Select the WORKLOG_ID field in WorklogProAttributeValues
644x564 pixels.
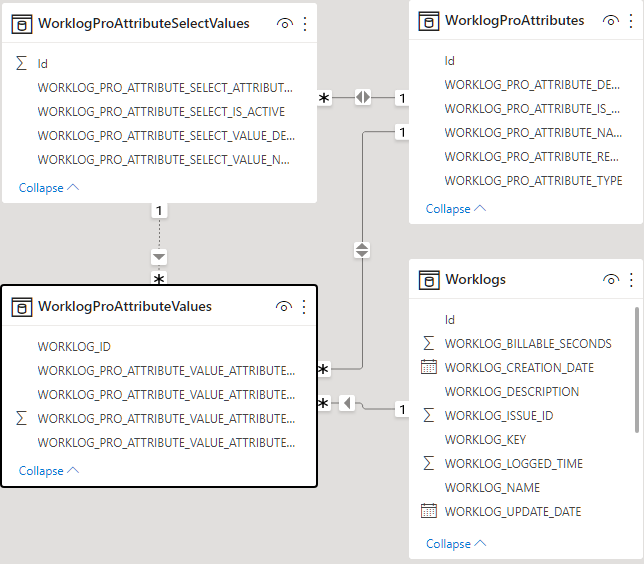pyautogui.click(x=74, y=347)
